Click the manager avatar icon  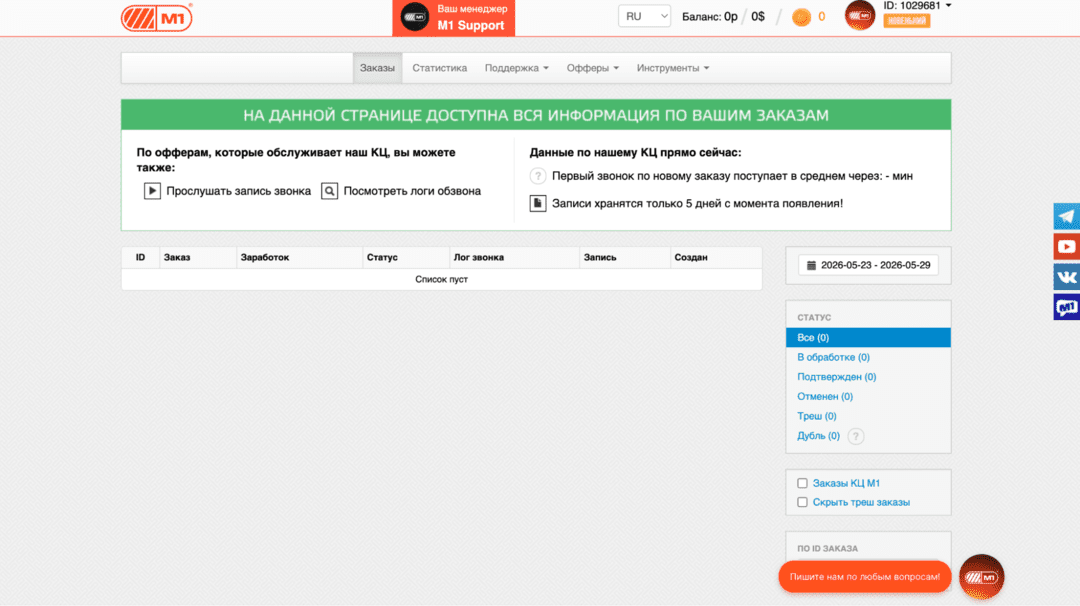click(x=415, y=17)
